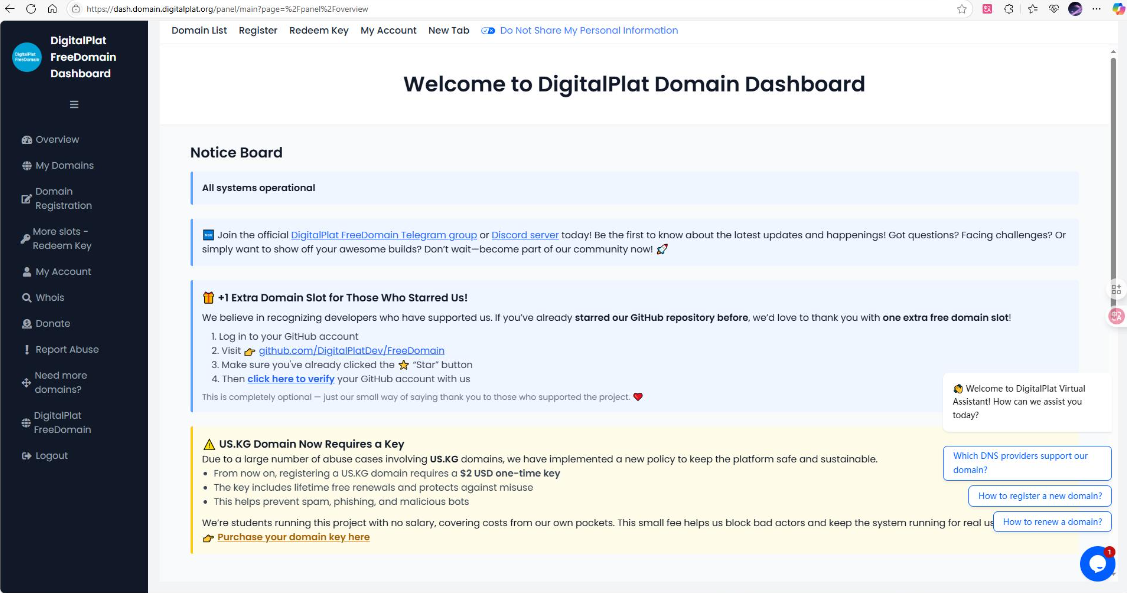
Task: Open the browser profile avatar
Action: pos(1075,9)
